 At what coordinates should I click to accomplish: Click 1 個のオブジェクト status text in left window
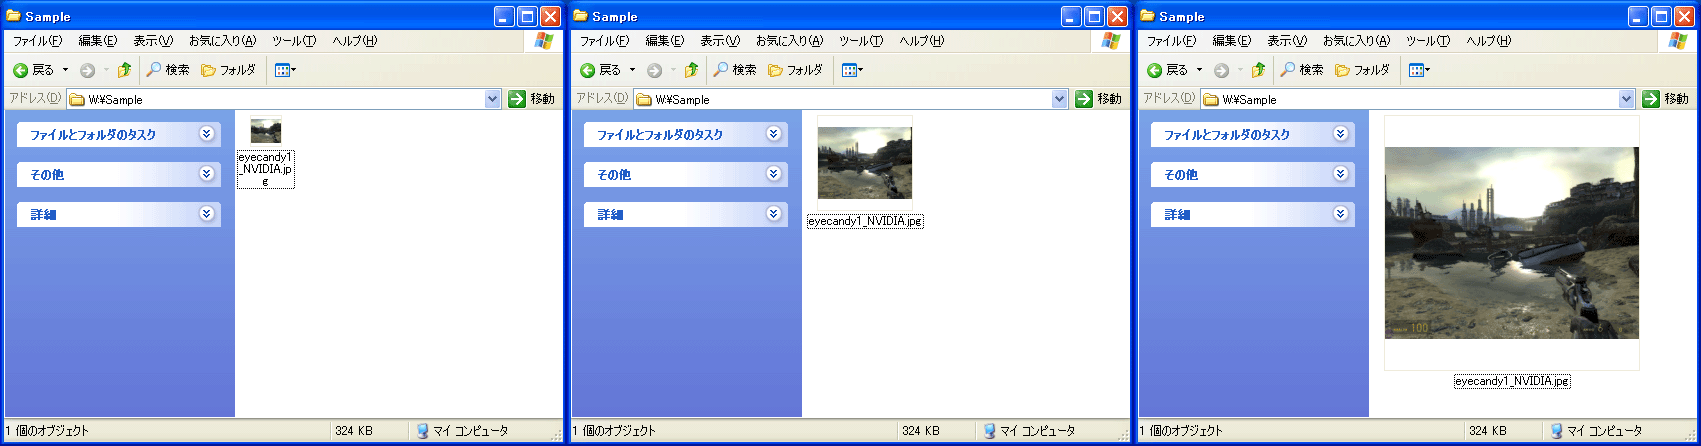tap(47, 431)
